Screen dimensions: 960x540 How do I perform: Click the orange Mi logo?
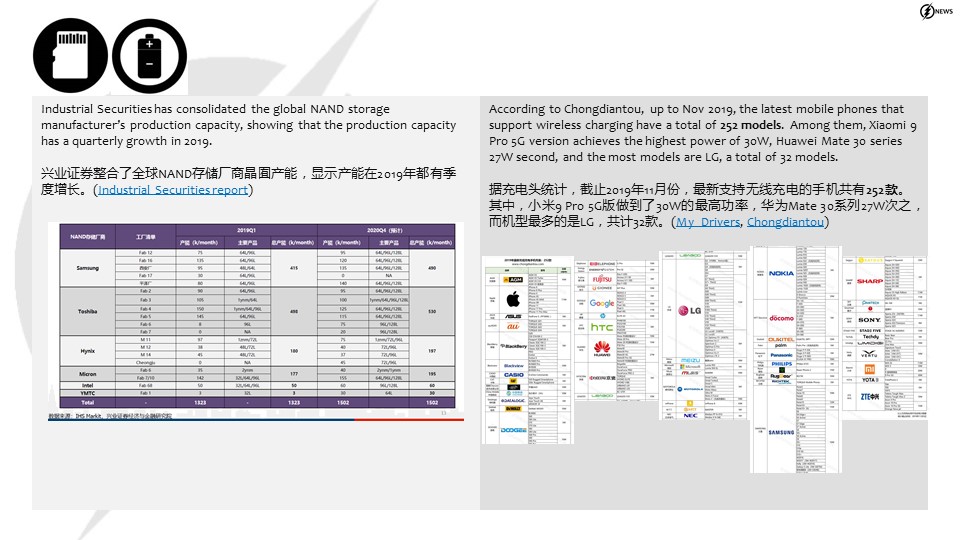[x=869, y=369]
